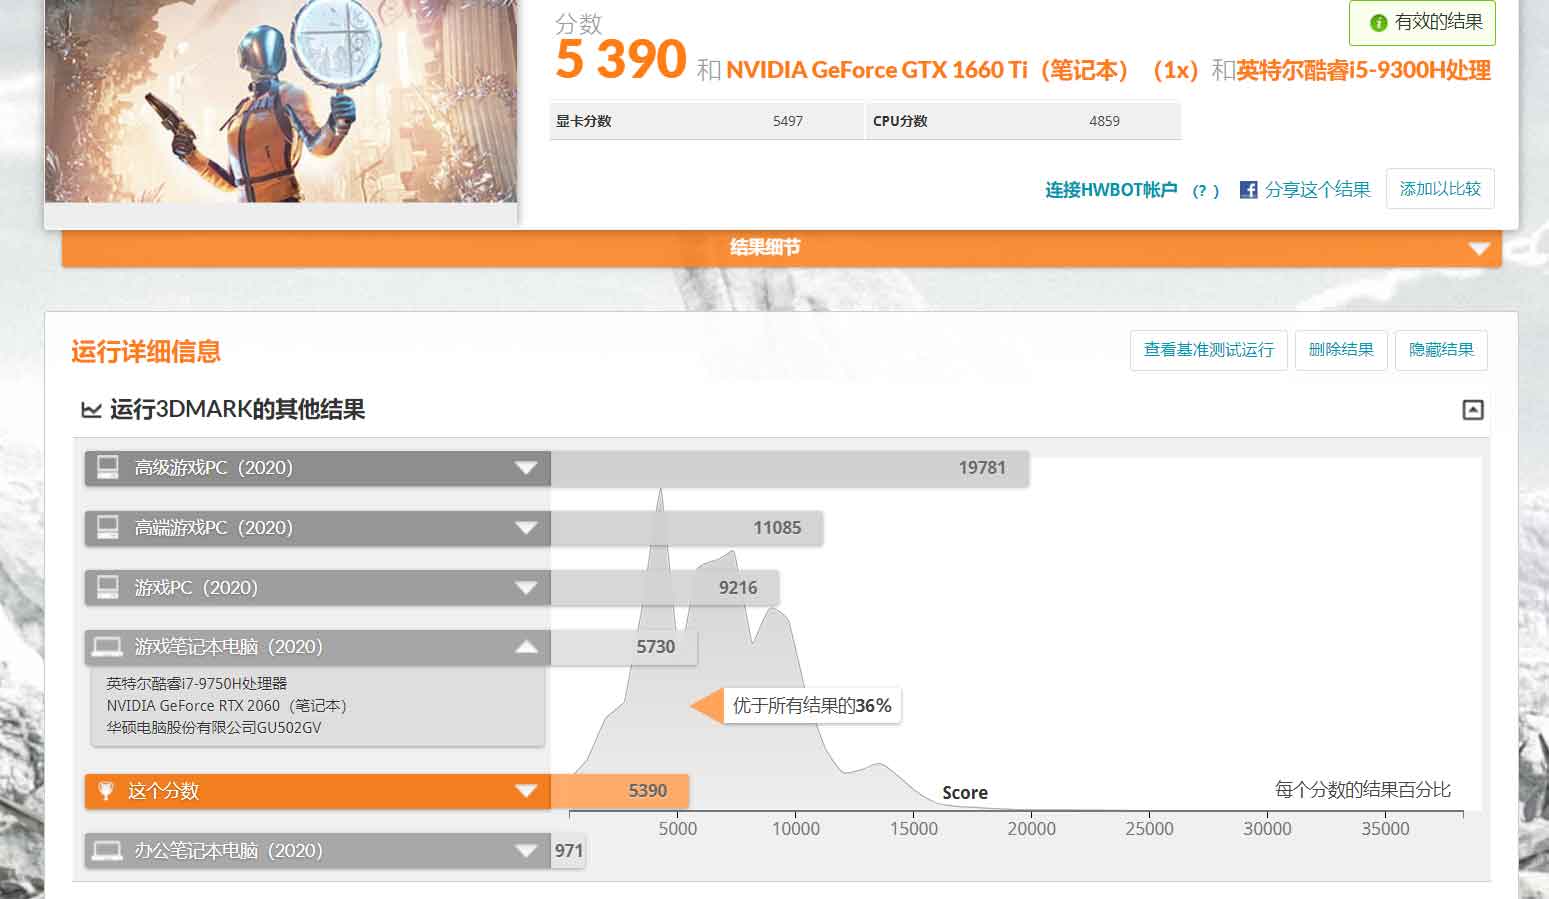Click the 9216 score bar
1549x899 pixels.
(x=665, y=588)
